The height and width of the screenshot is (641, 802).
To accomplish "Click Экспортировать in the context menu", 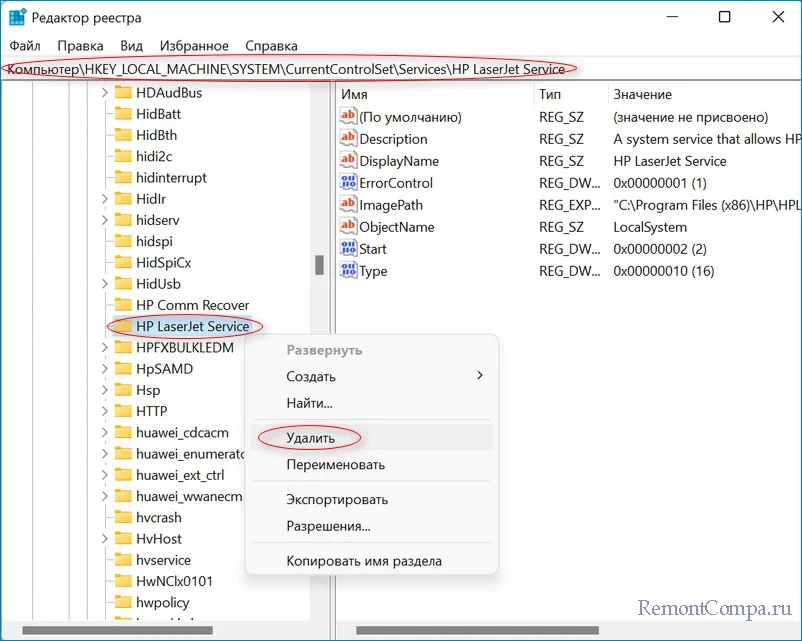I will tap(337, 500).
